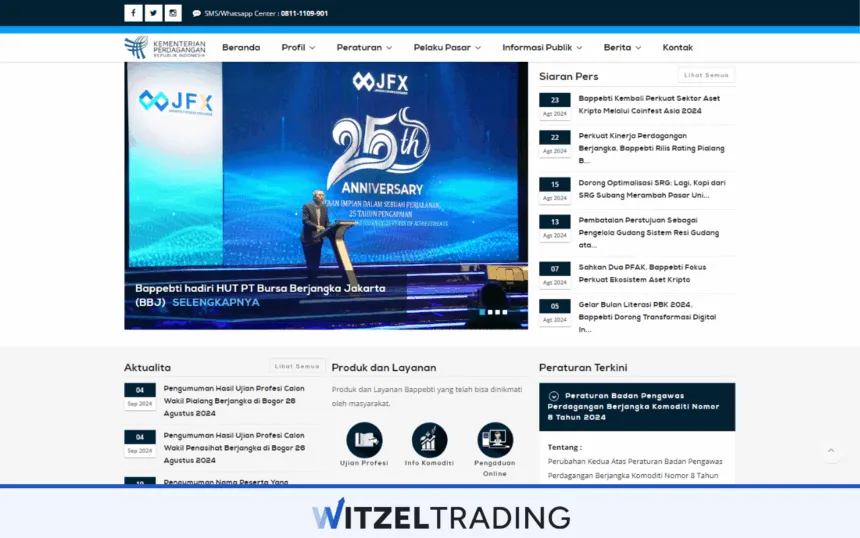Select the first slider dot indicator
This screenshot has height=538, width=860.
pyautogui.click(x=482, y=312)
